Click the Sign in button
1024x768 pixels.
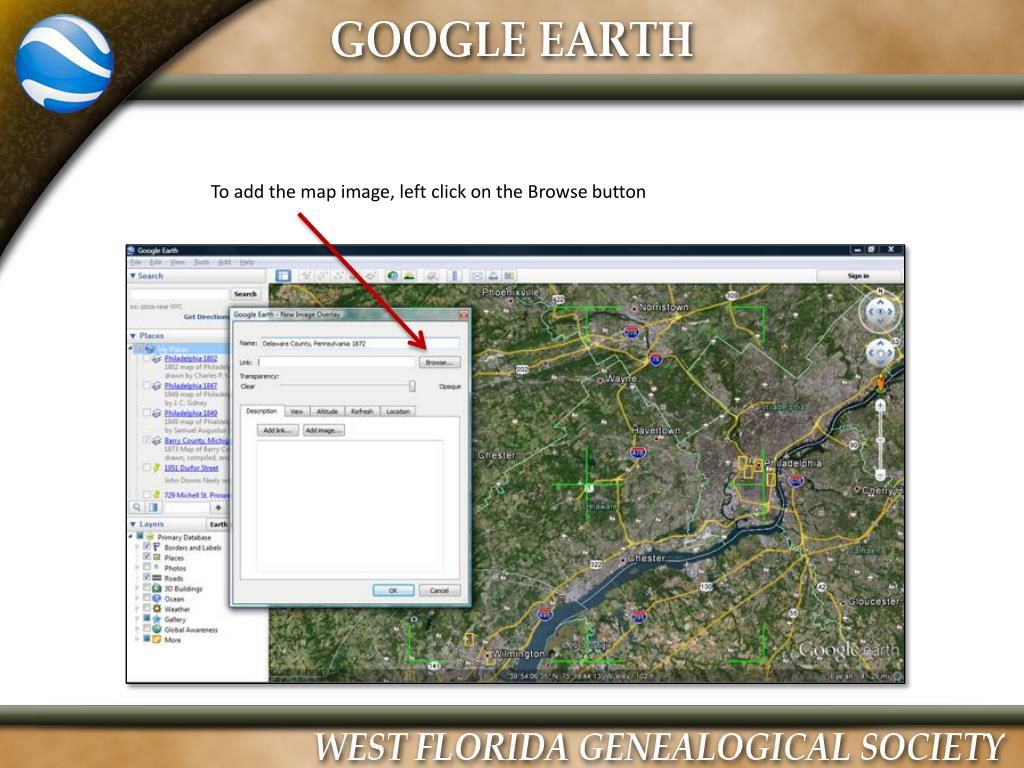859,276
